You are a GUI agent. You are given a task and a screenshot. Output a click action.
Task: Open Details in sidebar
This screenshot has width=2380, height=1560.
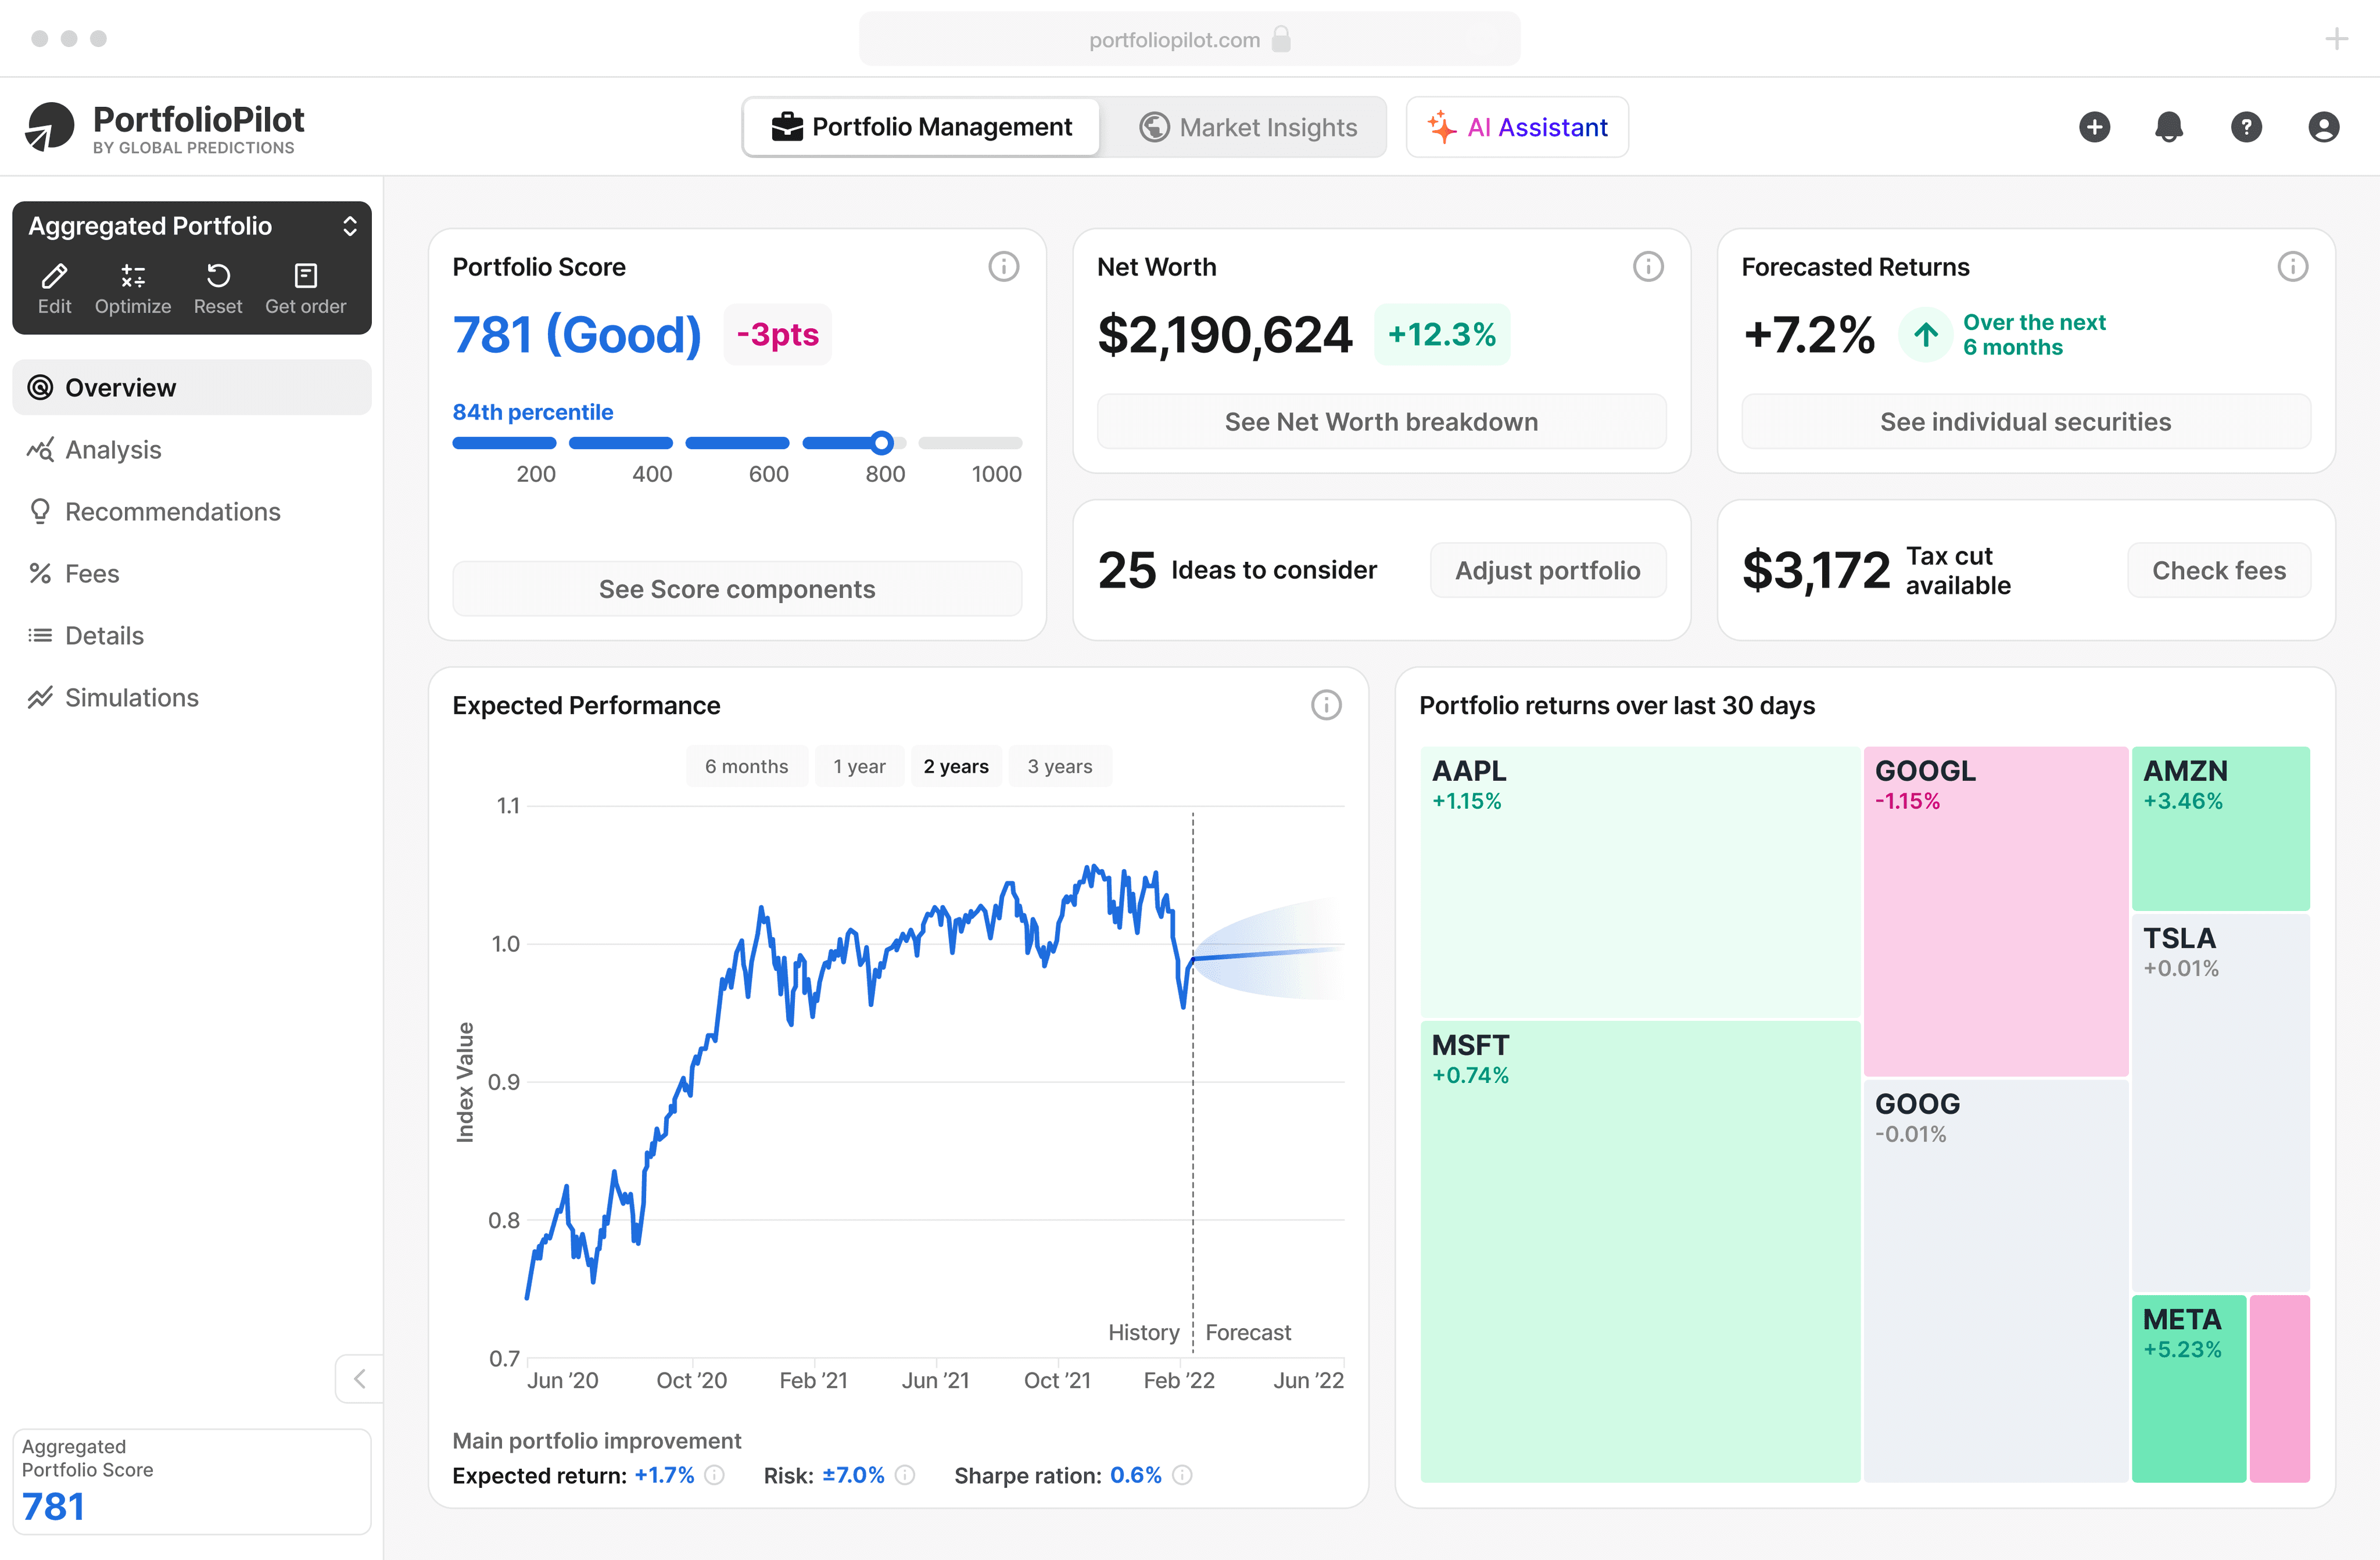[191, 636]
